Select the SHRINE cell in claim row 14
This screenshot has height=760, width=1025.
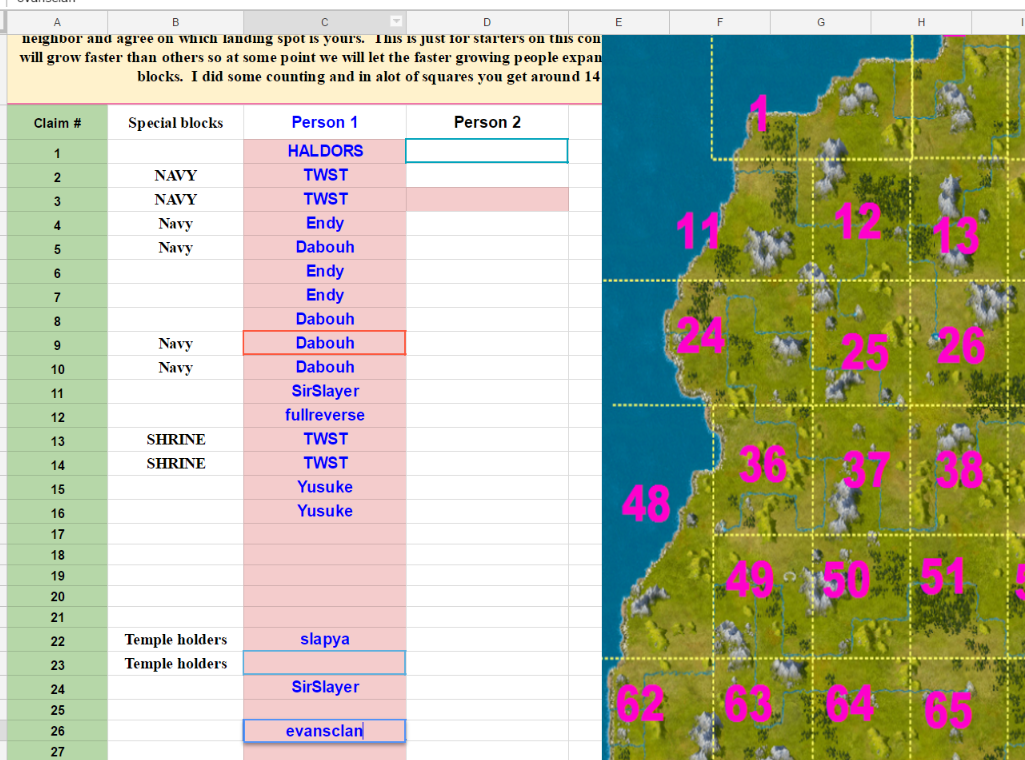tap(175, 463)
